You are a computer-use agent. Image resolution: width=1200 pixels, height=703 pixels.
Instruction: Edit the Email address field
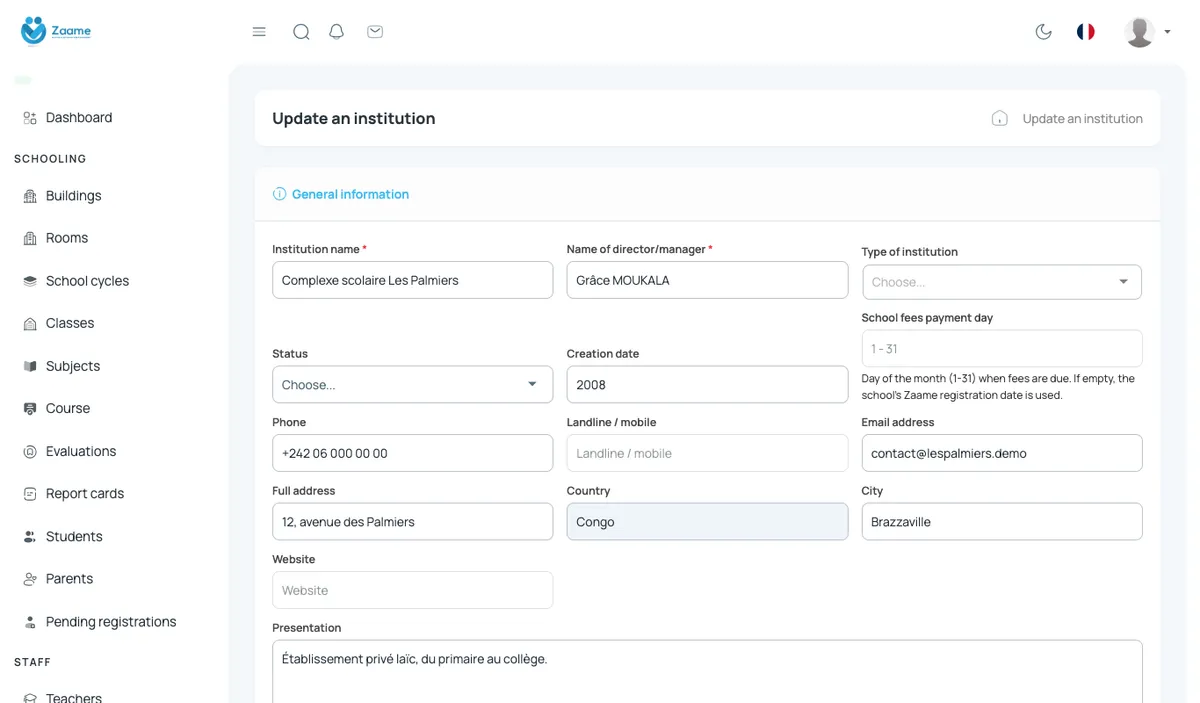1002,453
